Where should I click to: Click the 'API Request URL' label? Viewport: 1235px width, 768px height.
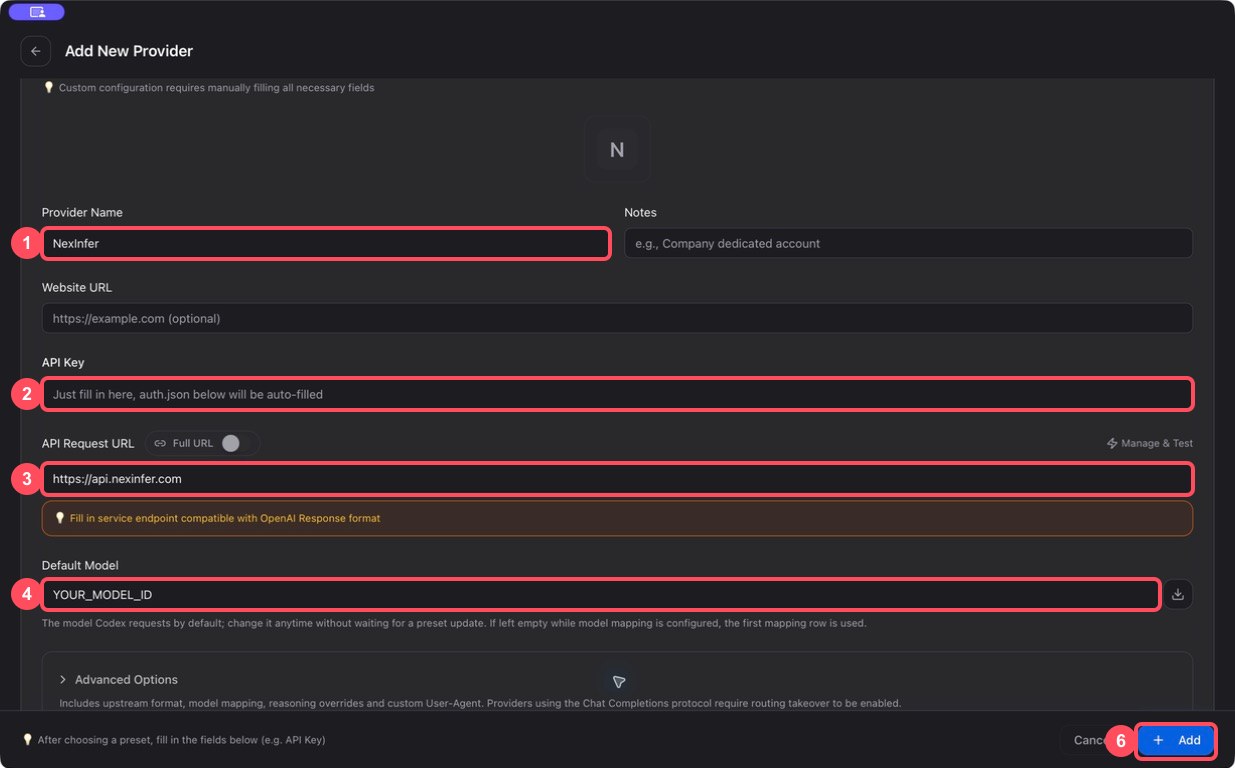[x=88, y=443]
